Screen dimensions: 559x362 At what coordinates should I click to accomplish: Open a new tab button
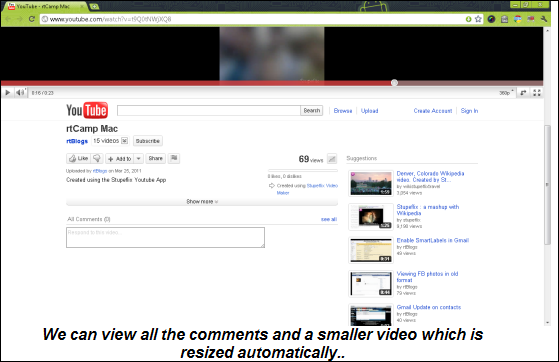click(94, 6)
